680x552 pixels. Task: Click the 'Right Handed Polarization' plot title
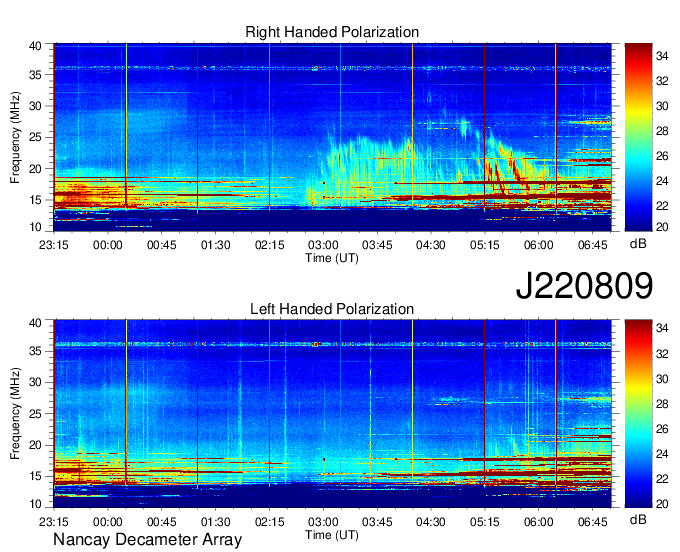tap(332, 32)
